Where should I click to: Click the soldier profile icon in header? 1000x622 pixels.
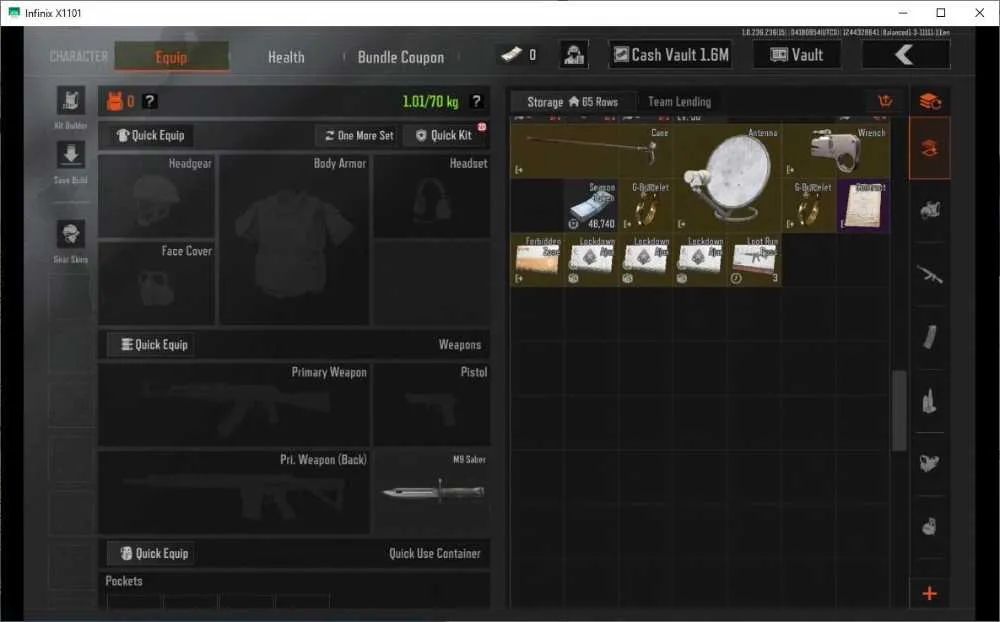574,55
